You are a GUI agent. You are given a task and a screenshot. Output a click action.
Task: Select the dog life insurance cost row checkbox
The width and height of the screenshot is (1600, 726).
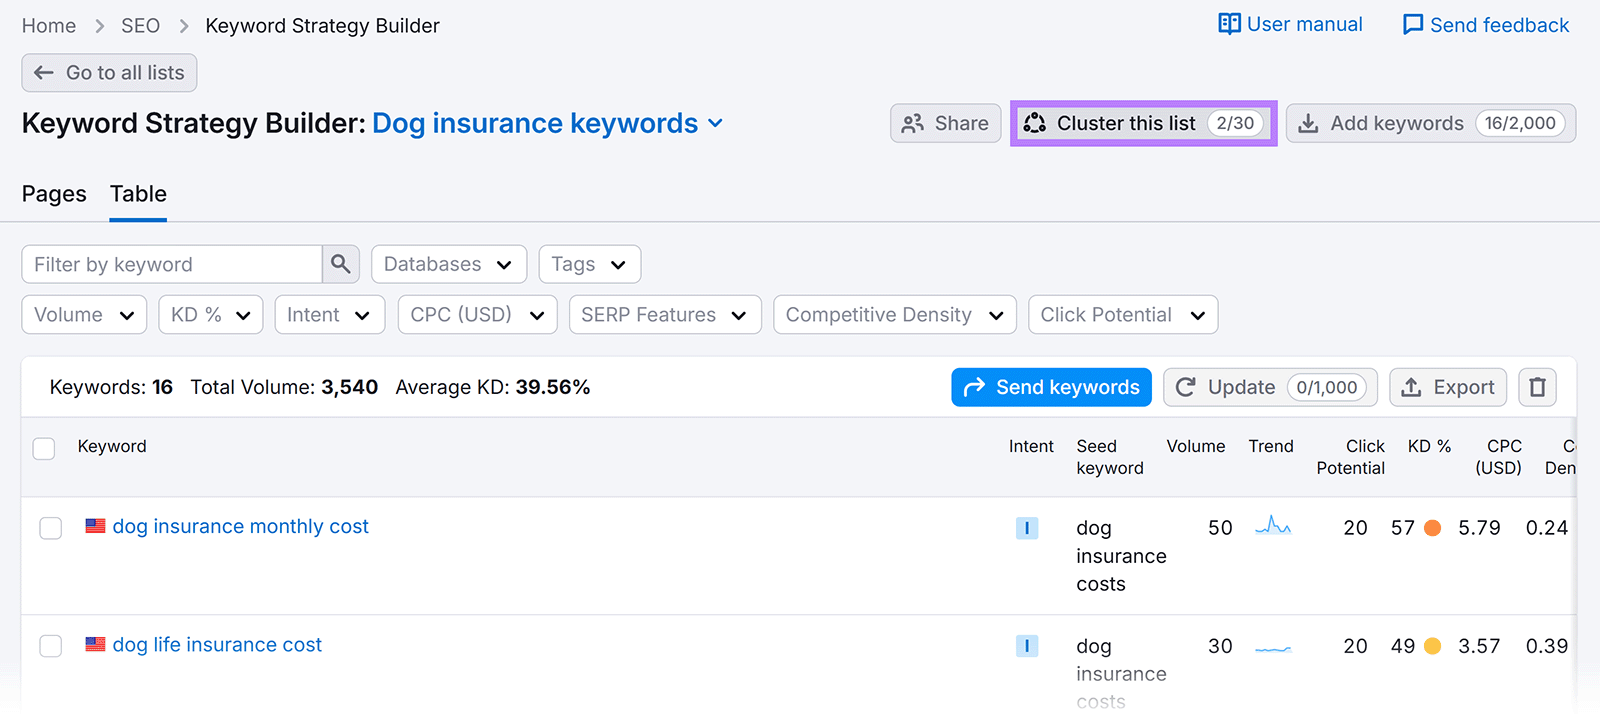point(51,646)
